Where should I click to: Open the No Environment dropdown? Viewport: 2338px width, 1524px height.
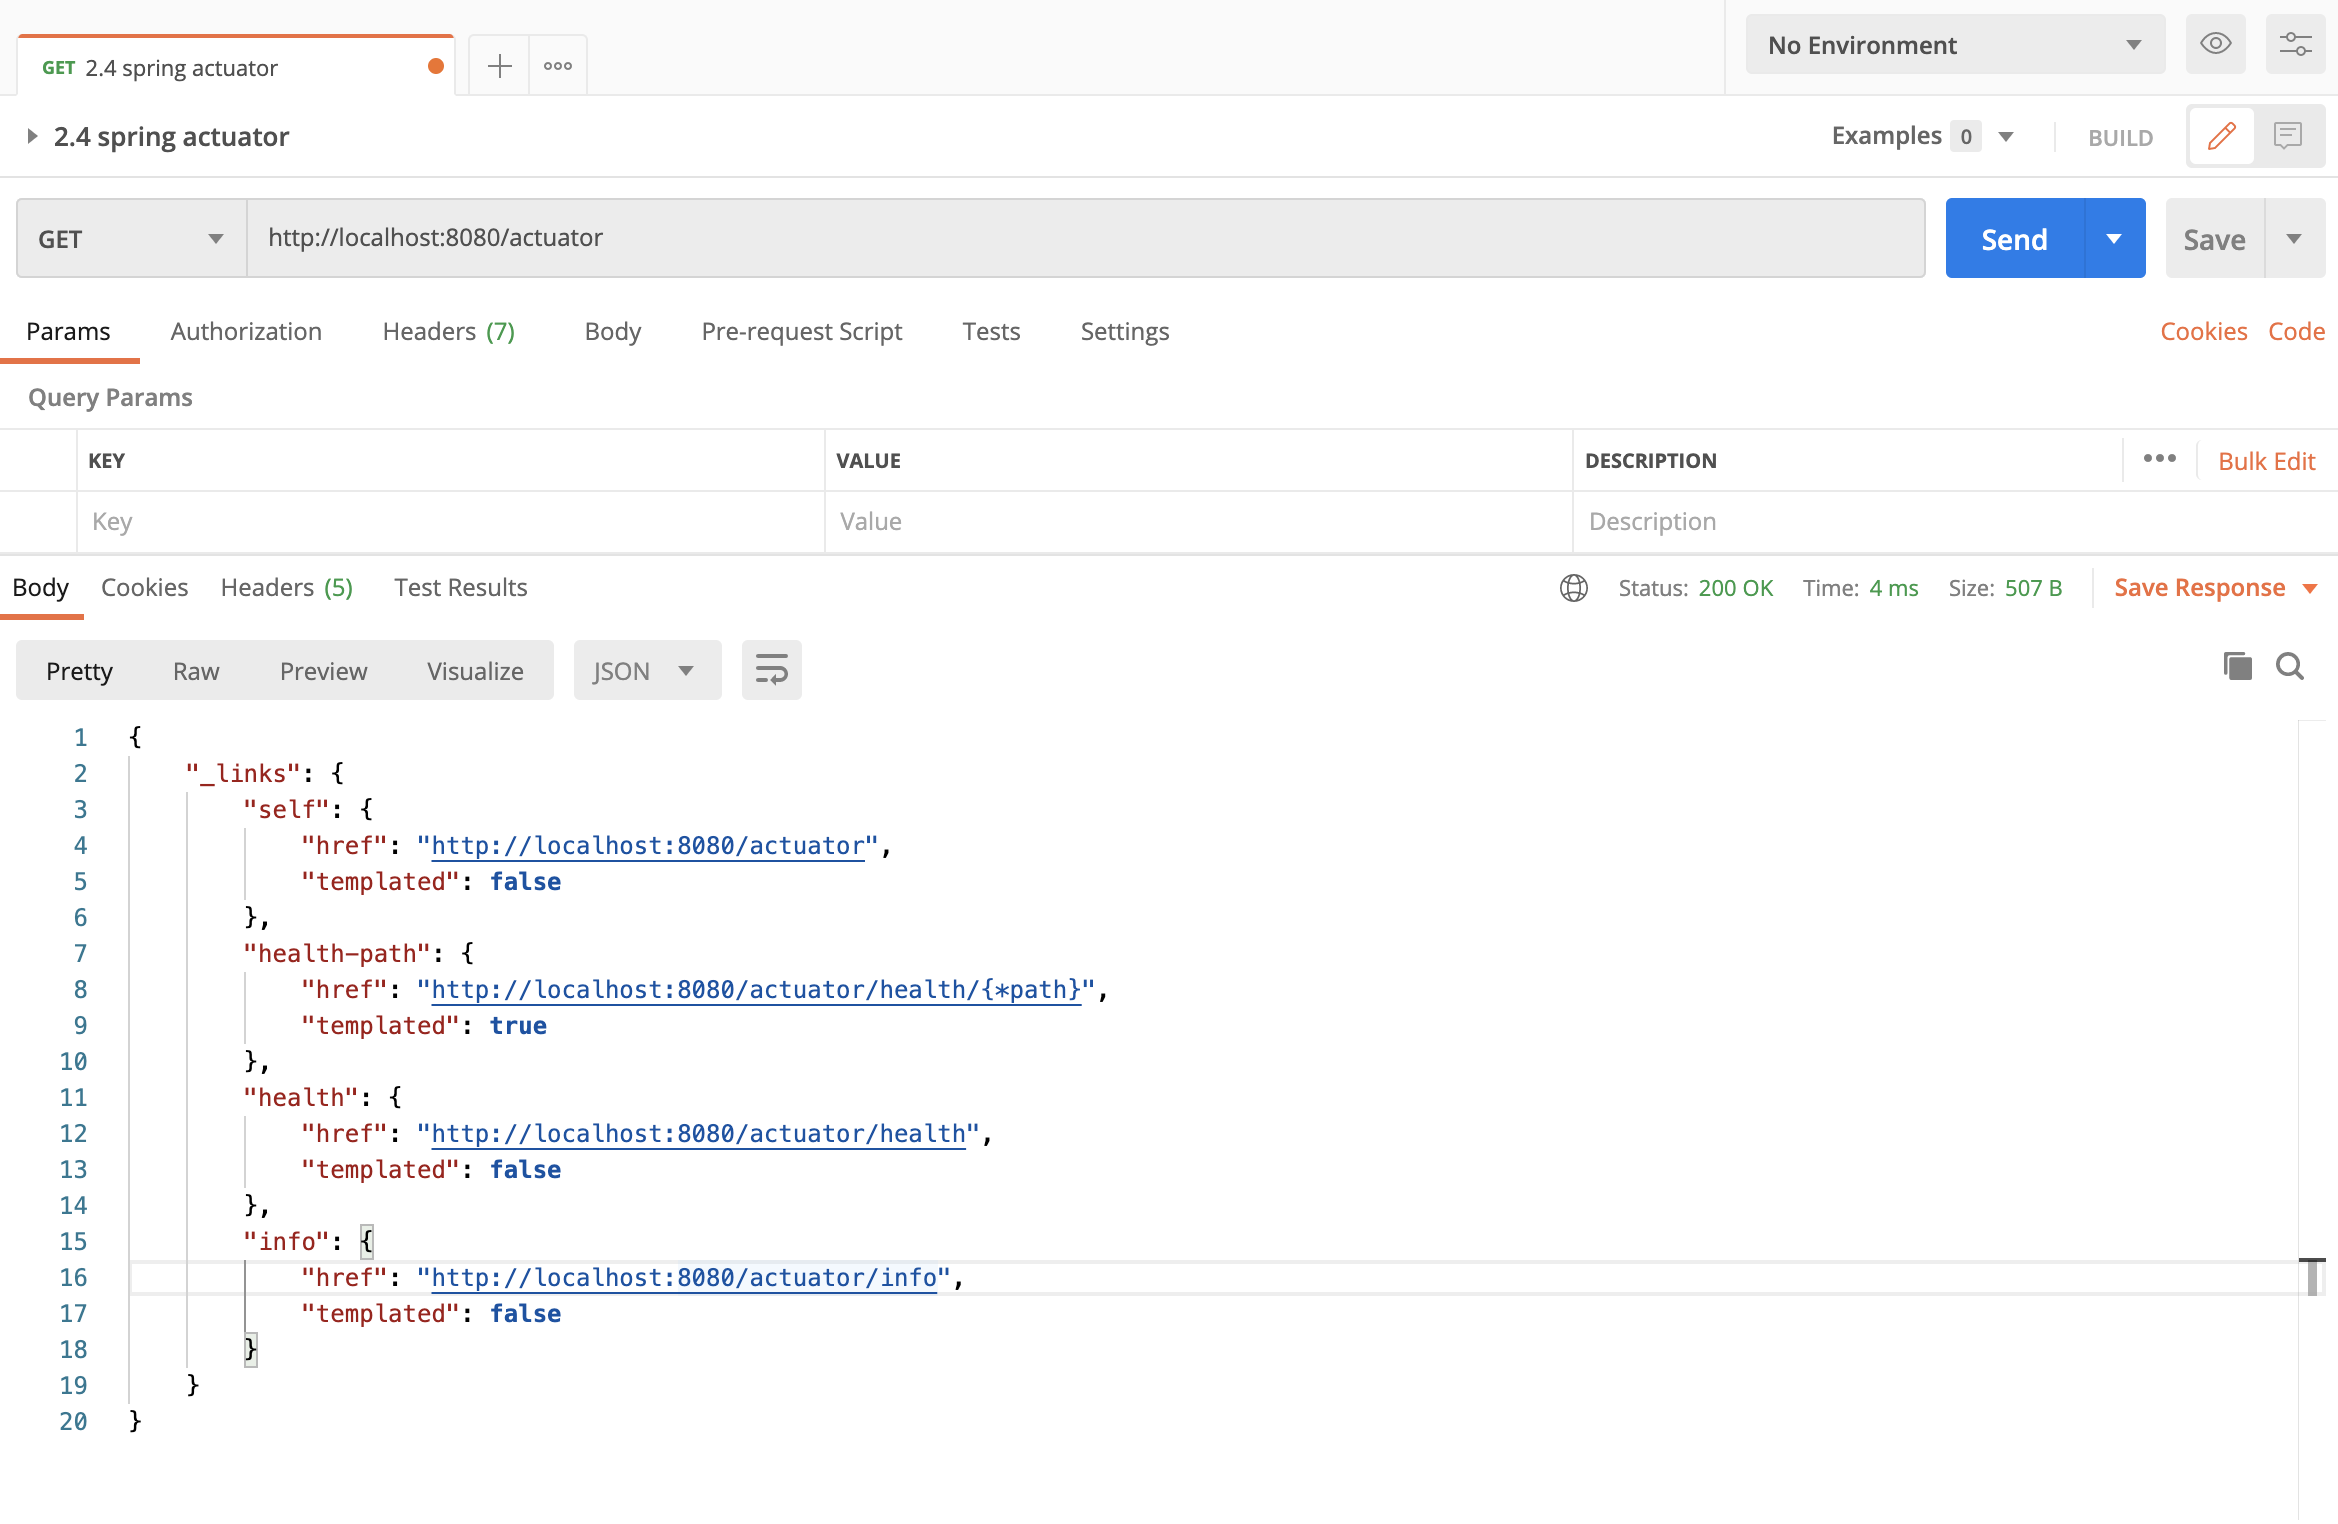click(x=1954, y=45)
